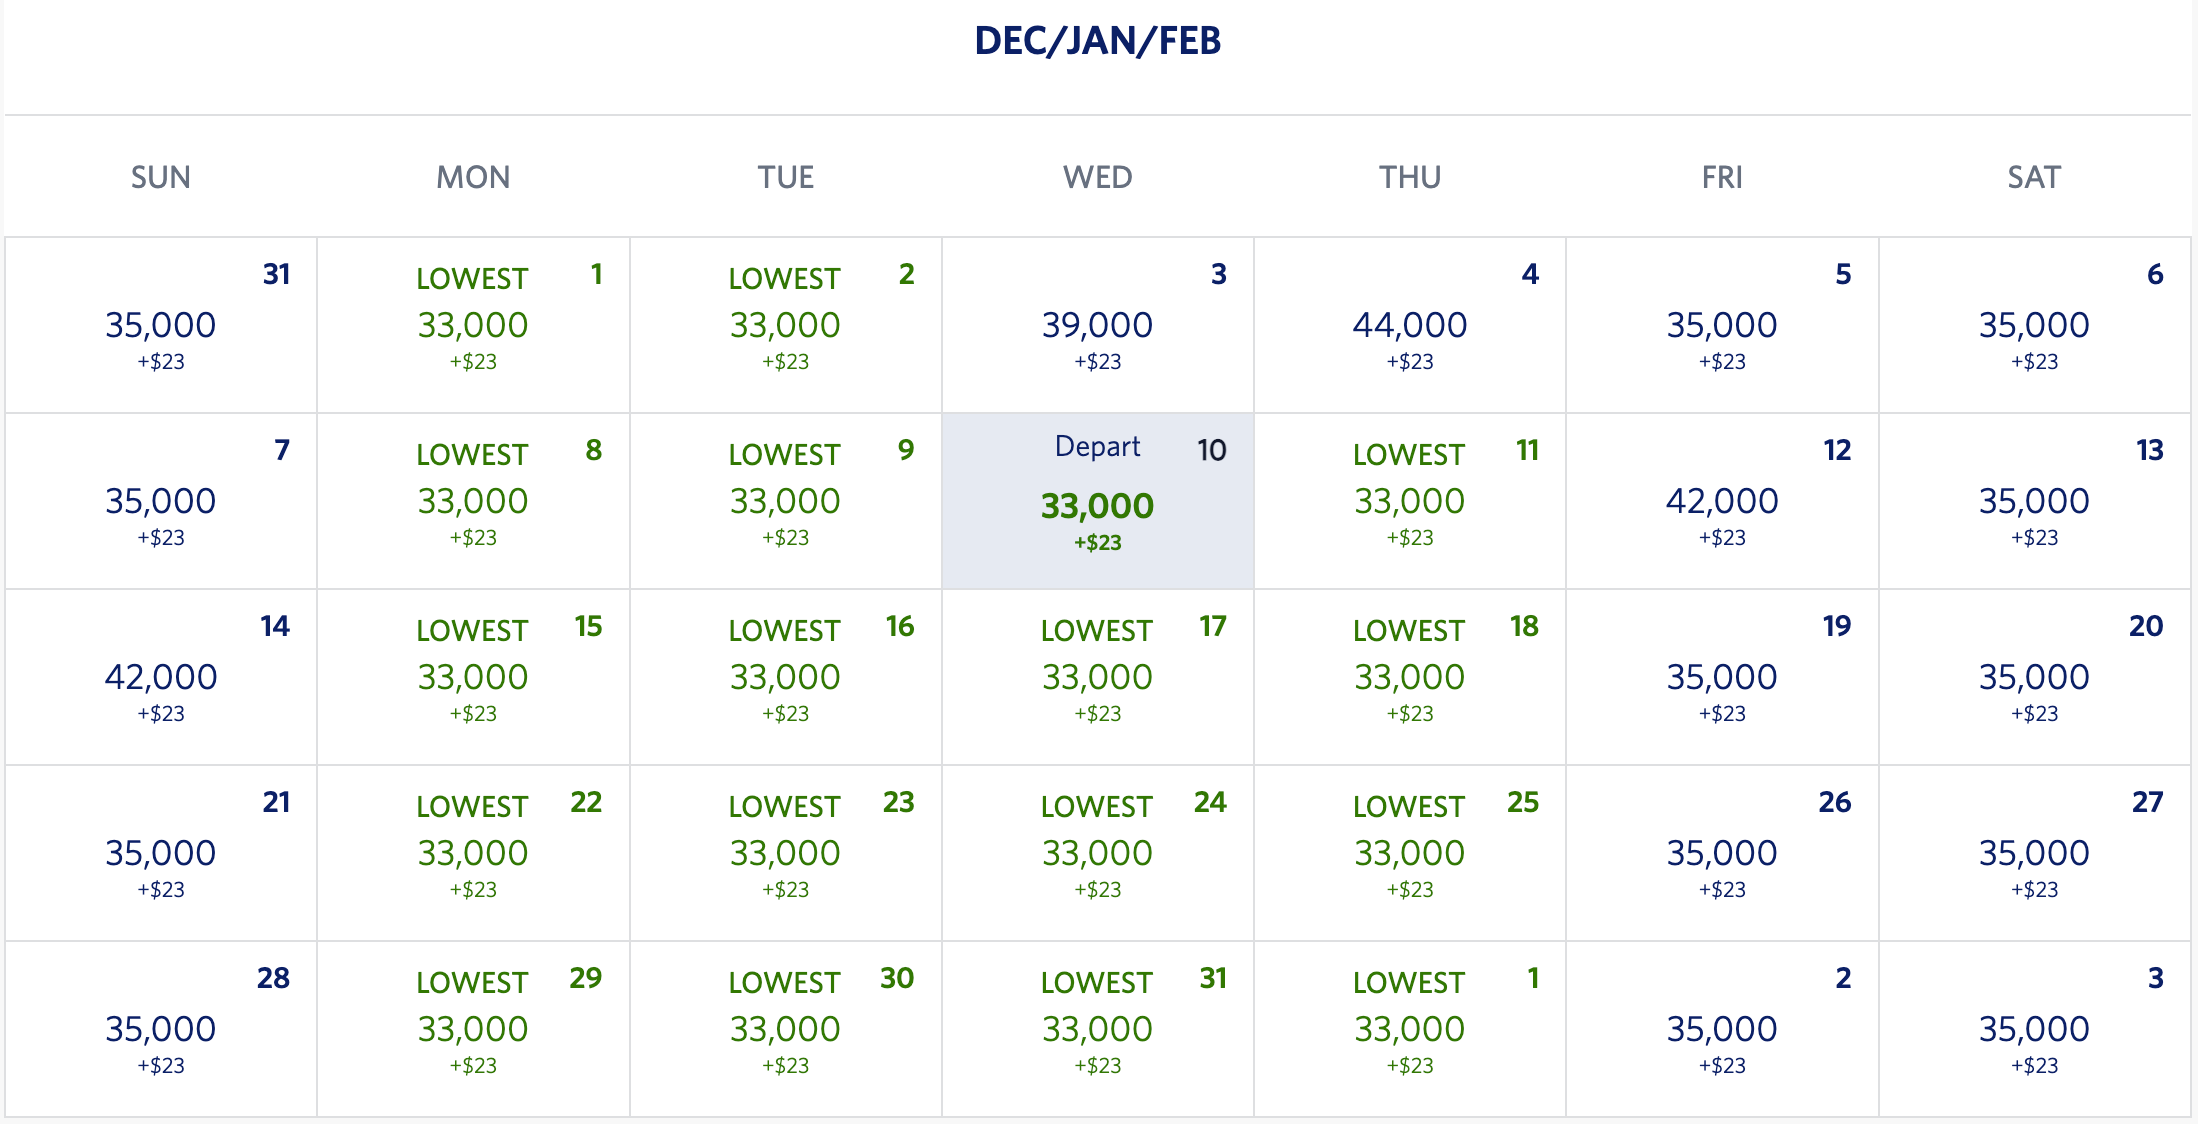Select the Depart date December 10
The height and width of the screenshot is (1124, 2198).
[x=1097, y=497]
